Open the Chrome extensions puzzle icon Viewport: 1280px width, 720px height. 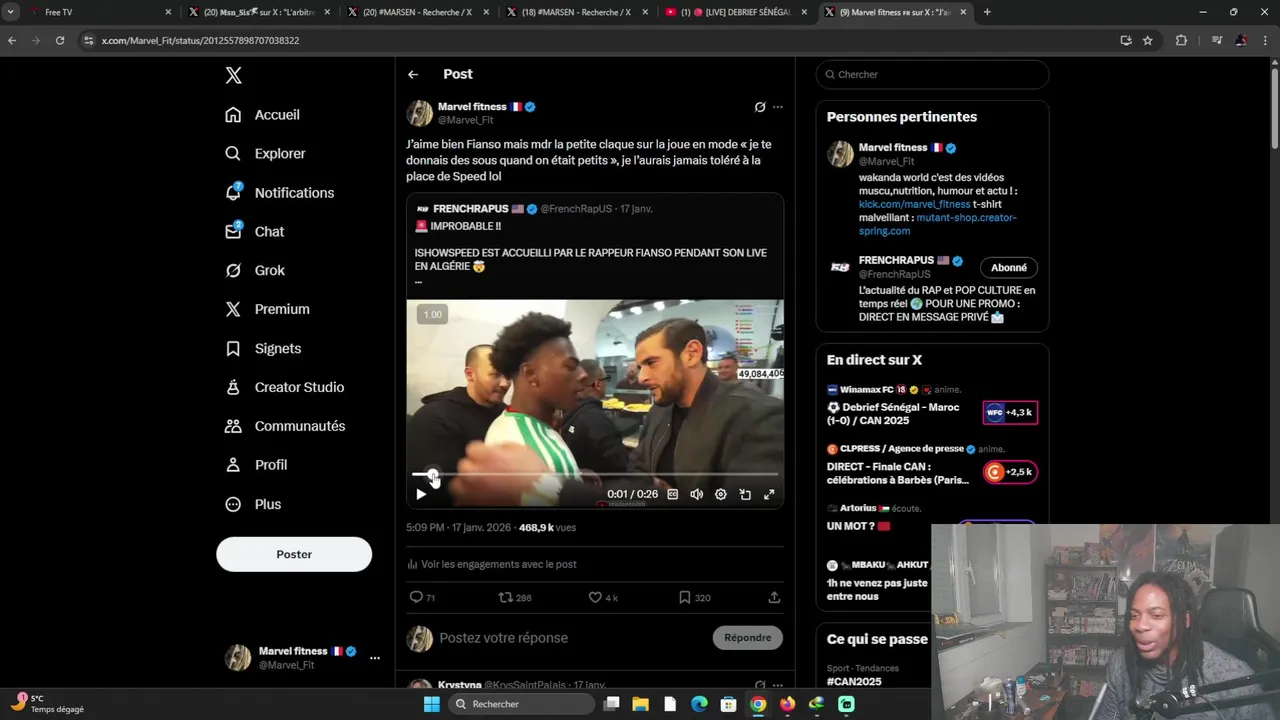click(1182, 40)
